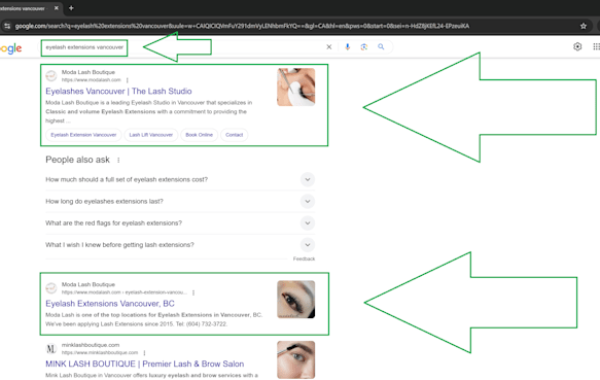Click the 'Contact' sitelink chip
The width and height of the screenshot is (600, 380).
[234, 135]
